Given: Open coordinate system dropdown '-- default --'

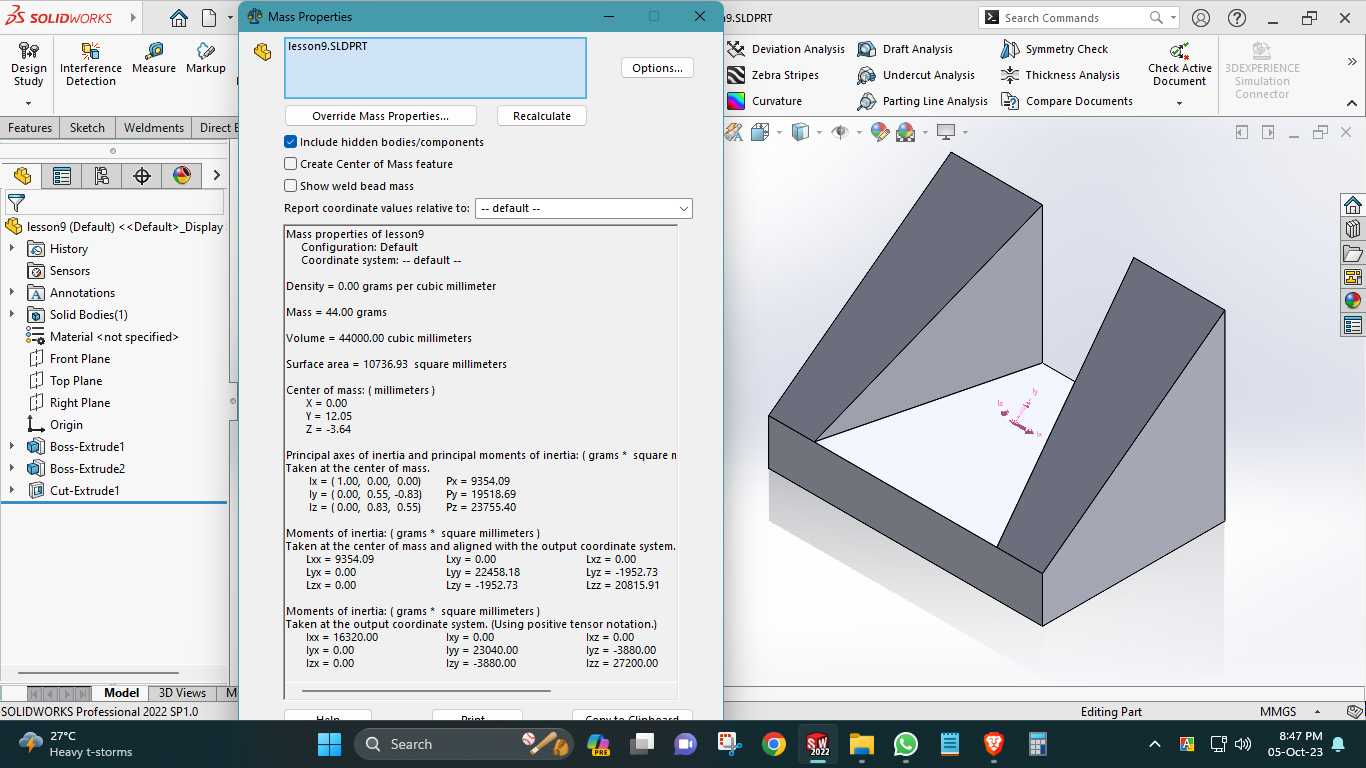Looking at the screenshot, I should click(584, 208).
